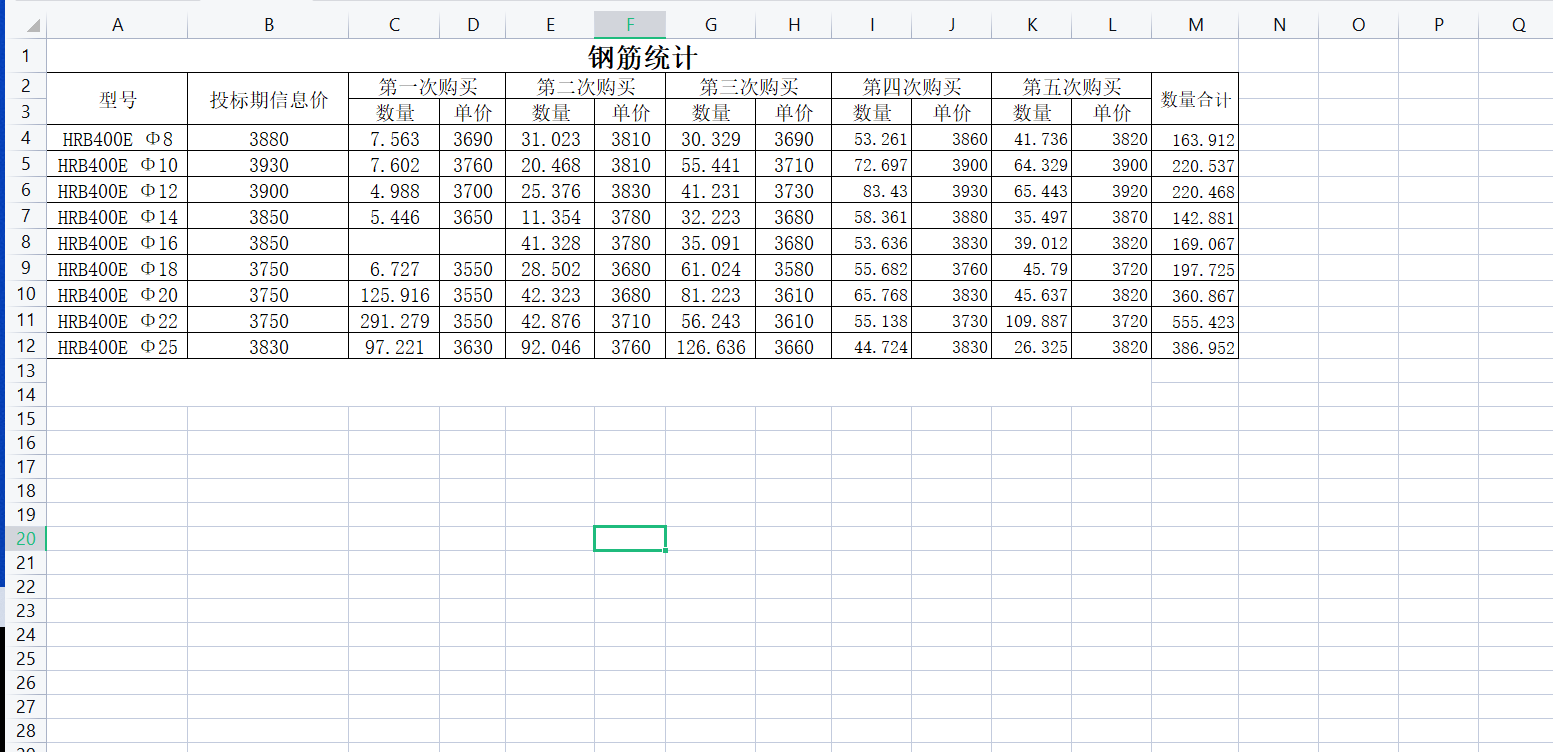
Task: Select row 4 header
Action: (x=26, y=138)
